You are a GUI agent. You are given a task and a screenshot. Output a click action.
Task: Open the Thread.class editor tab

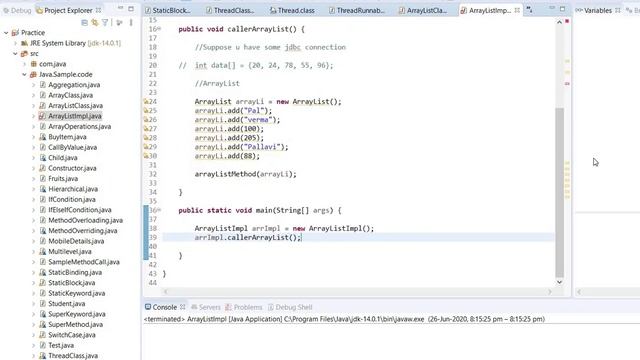[292, 10]
